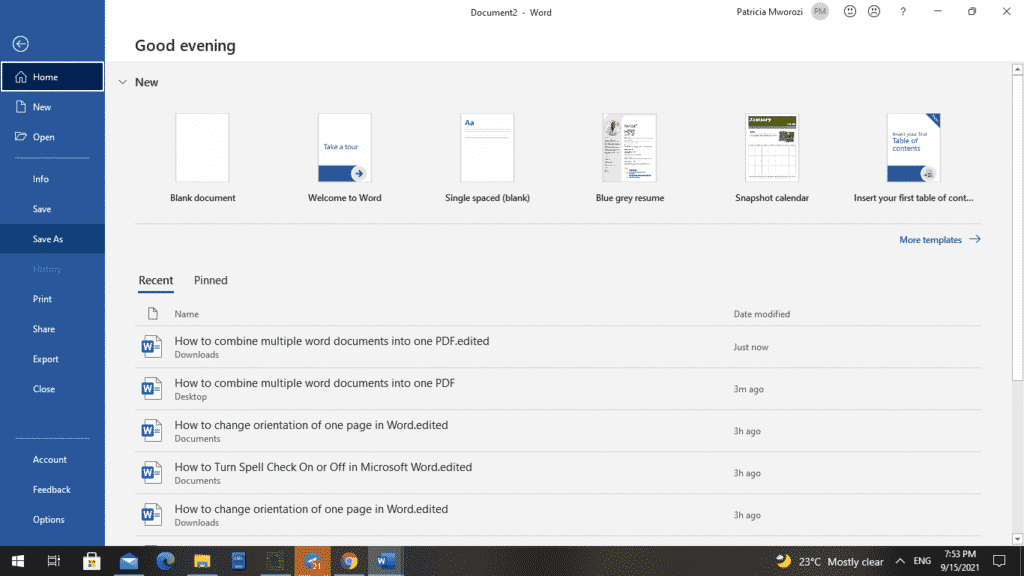The image size is (1024, 576).
Task: Open Print from the sidebar
Action: tap(42, 298)
